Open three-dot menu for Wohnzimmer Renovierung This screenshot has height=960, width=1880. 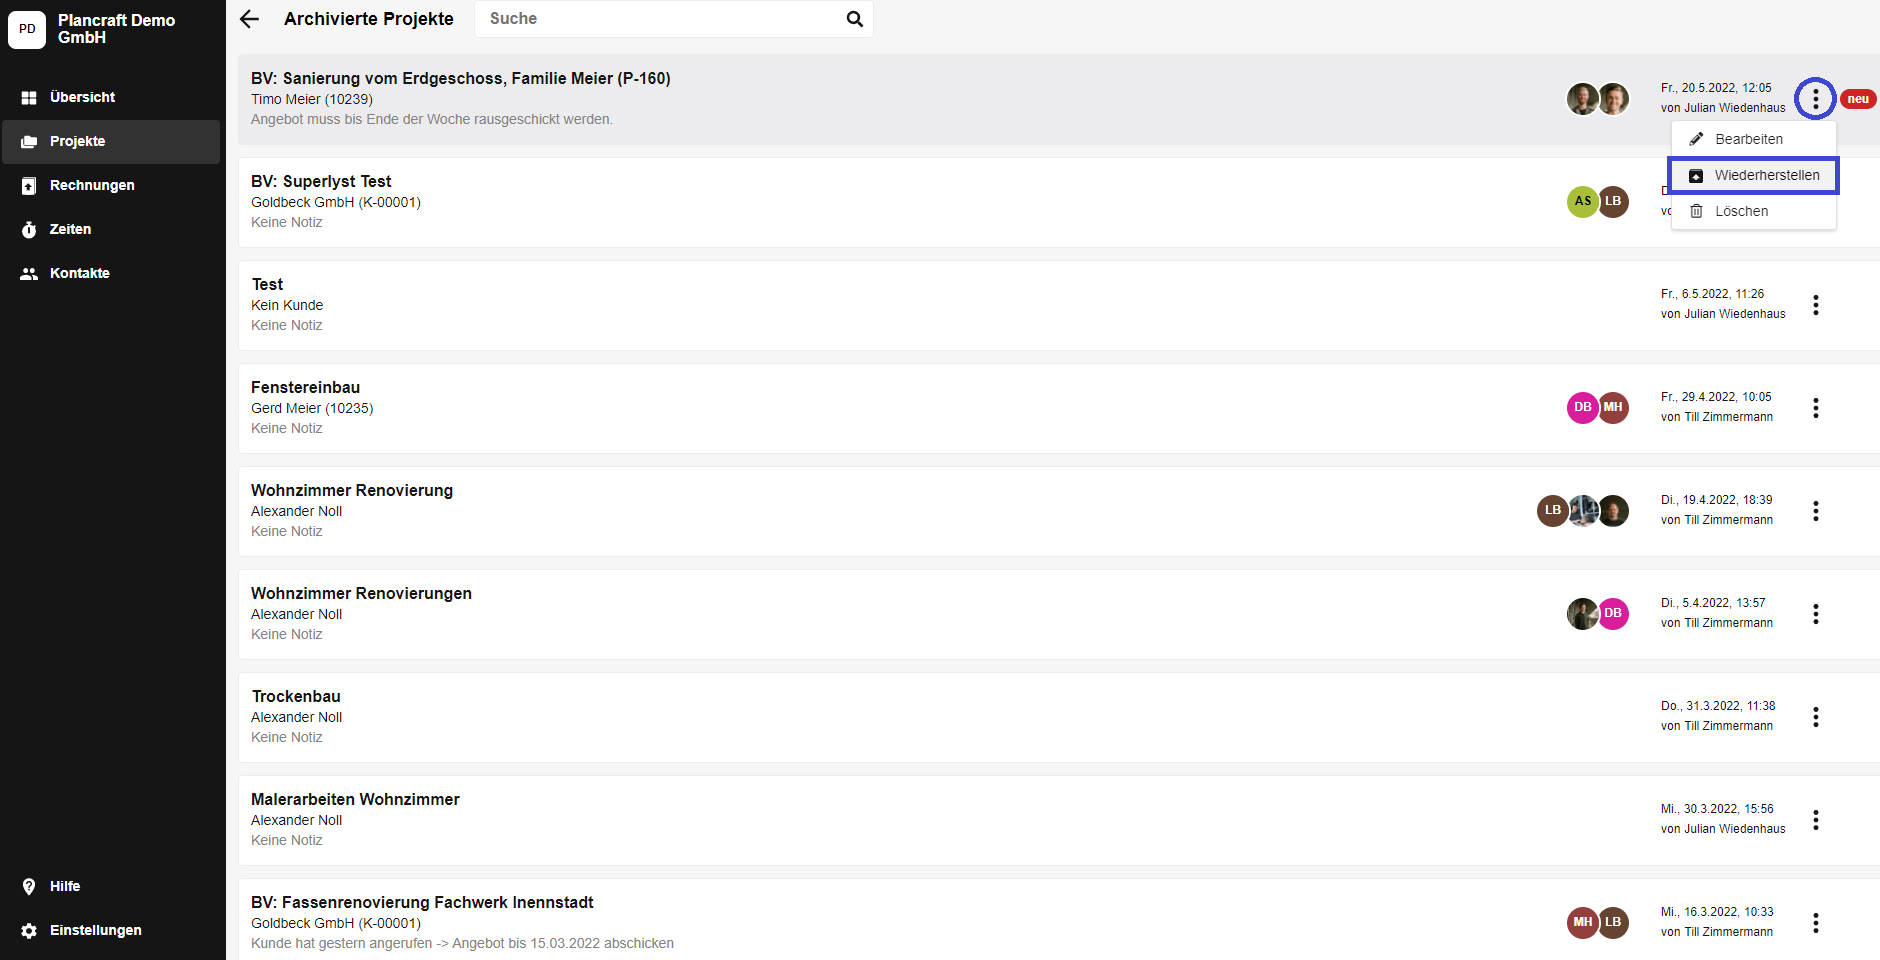[x=1815, y=511]
